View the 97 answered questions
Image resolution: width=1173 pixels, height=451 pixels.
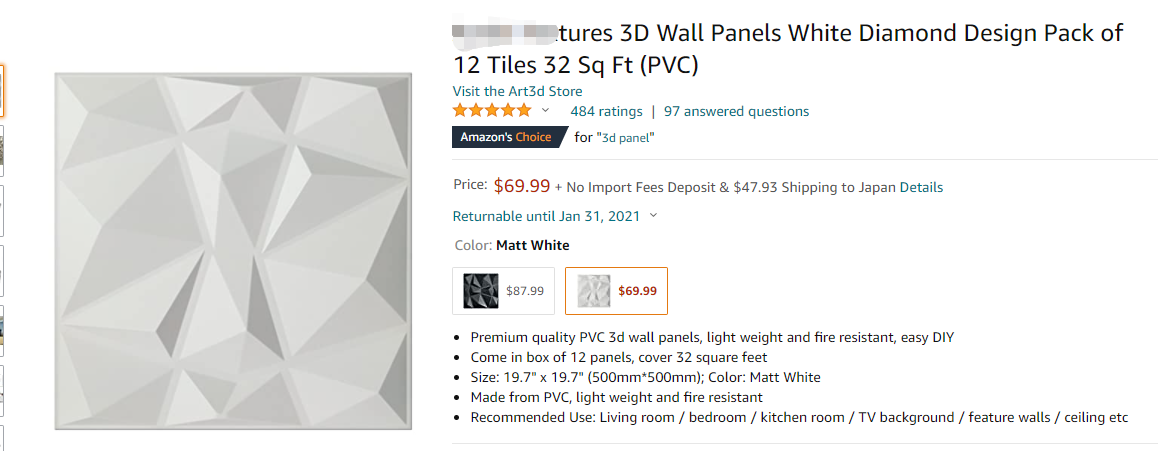coord(736,112)
